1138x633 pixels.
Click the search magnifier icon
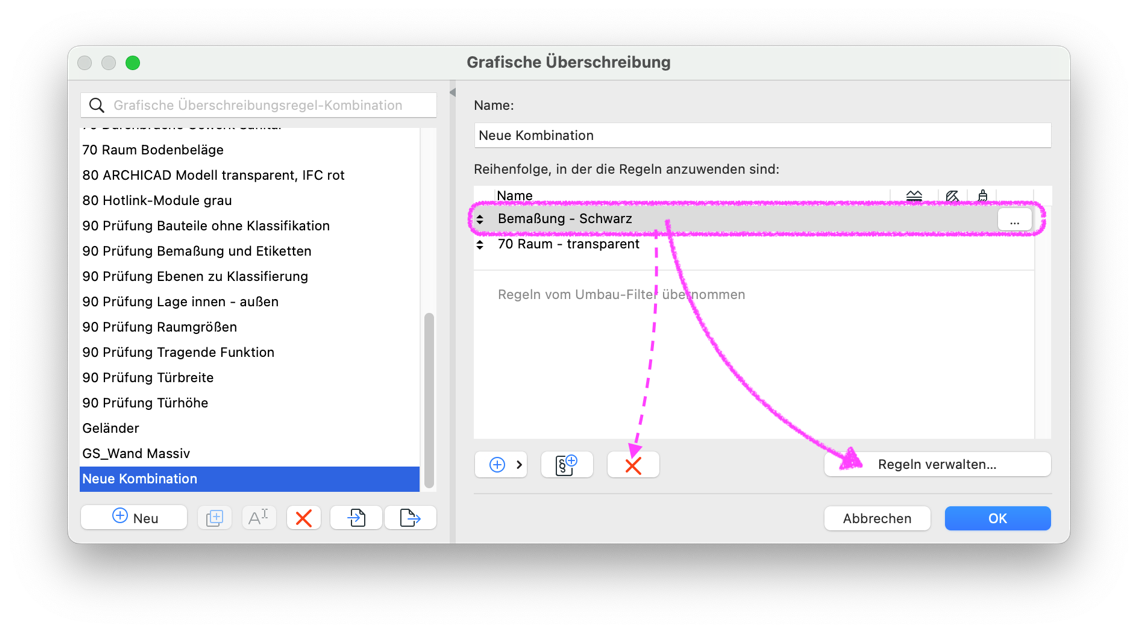(97, 105)
